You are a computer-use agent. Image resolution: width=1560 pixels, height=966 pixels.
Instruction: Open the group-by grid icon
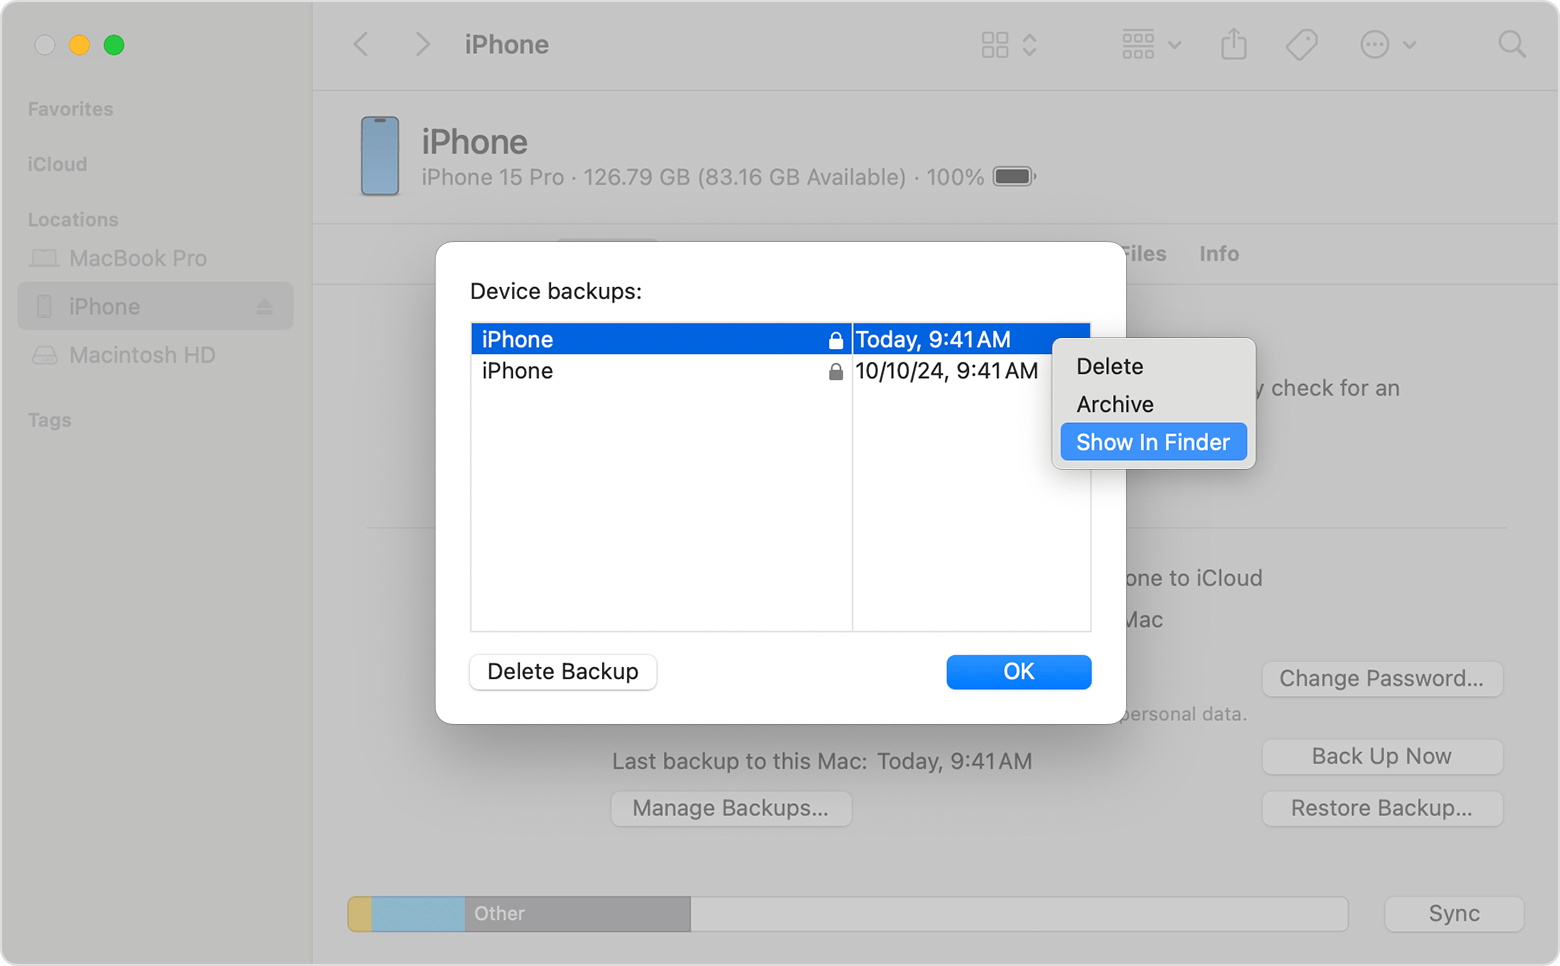(x=1138, y=44)
